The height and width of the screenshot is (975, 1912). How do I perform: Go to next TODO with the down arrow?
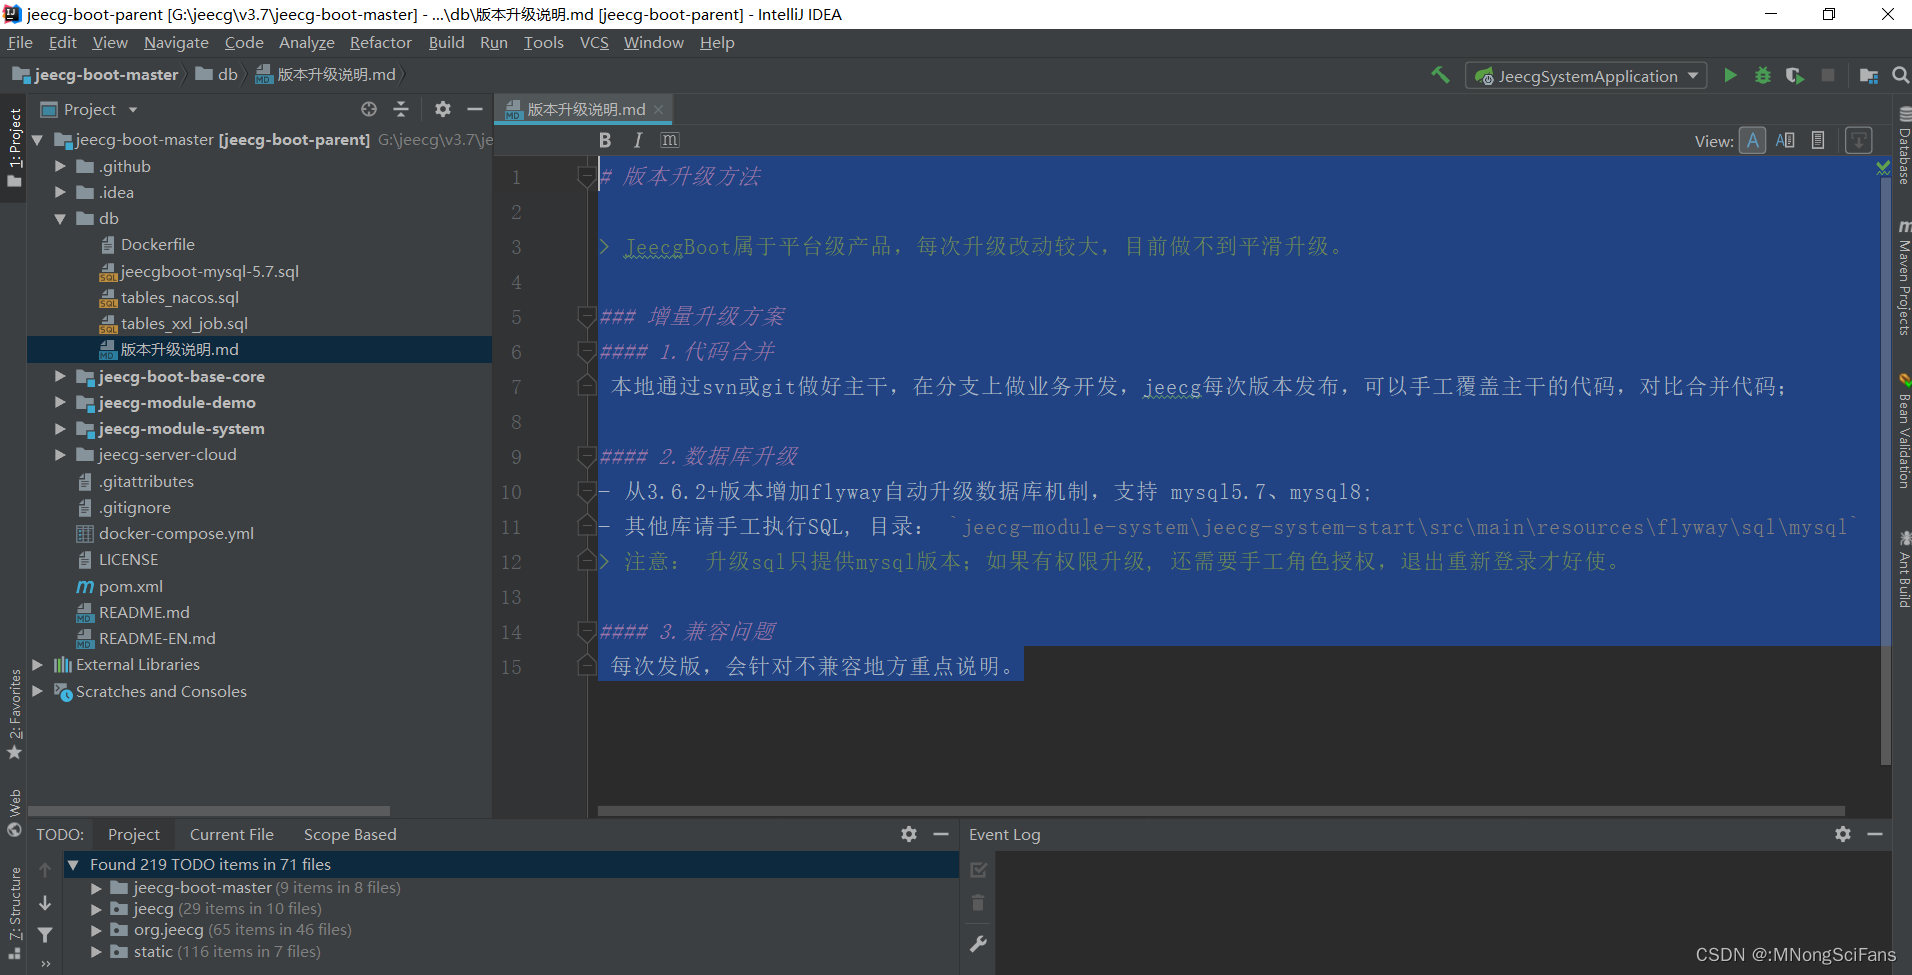45,903
